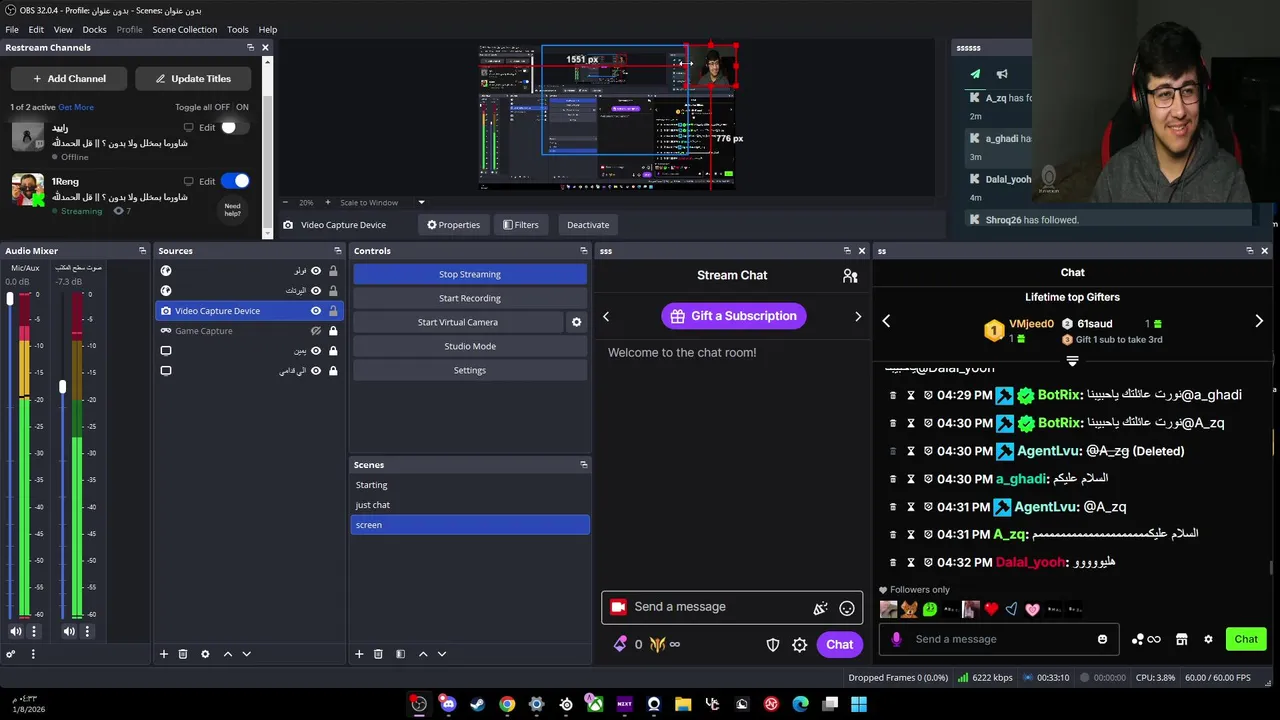Show previous Lifetime top Gifters page
The width and height of the screenshot is (1280, 720).
886,321
